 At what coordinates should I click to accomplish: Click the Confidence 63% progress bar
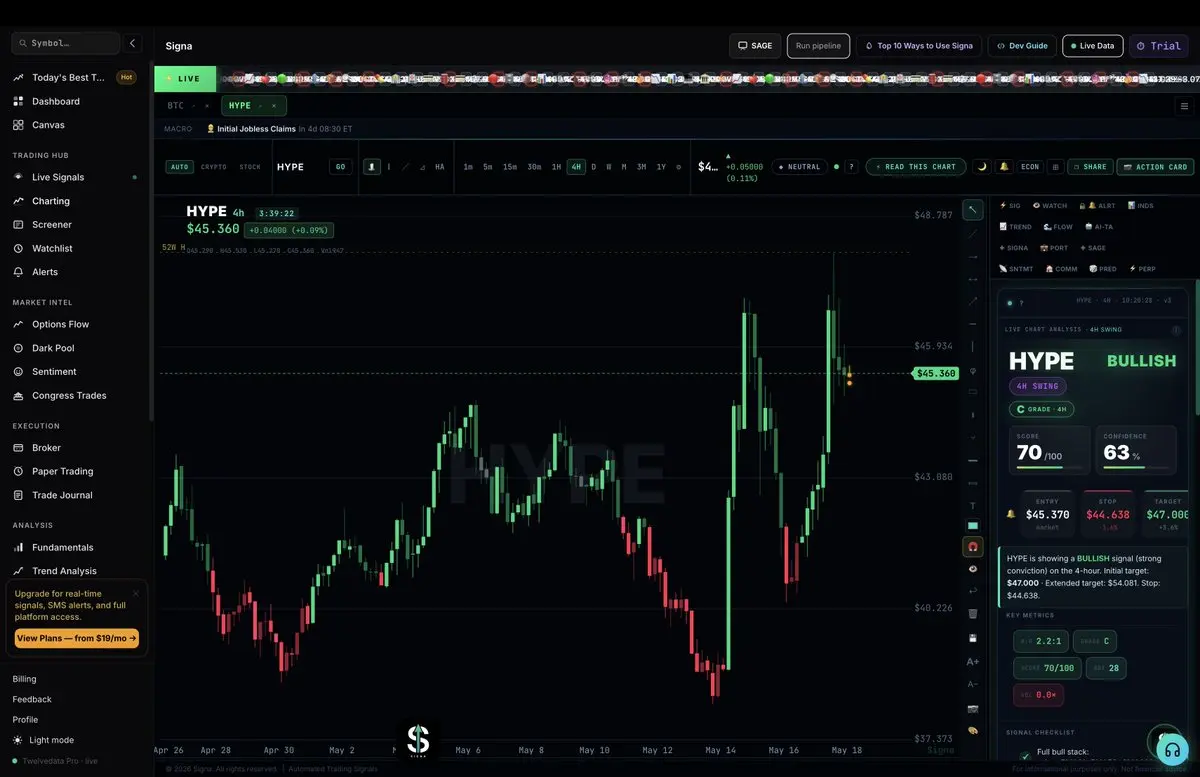tap(1137, 466)
